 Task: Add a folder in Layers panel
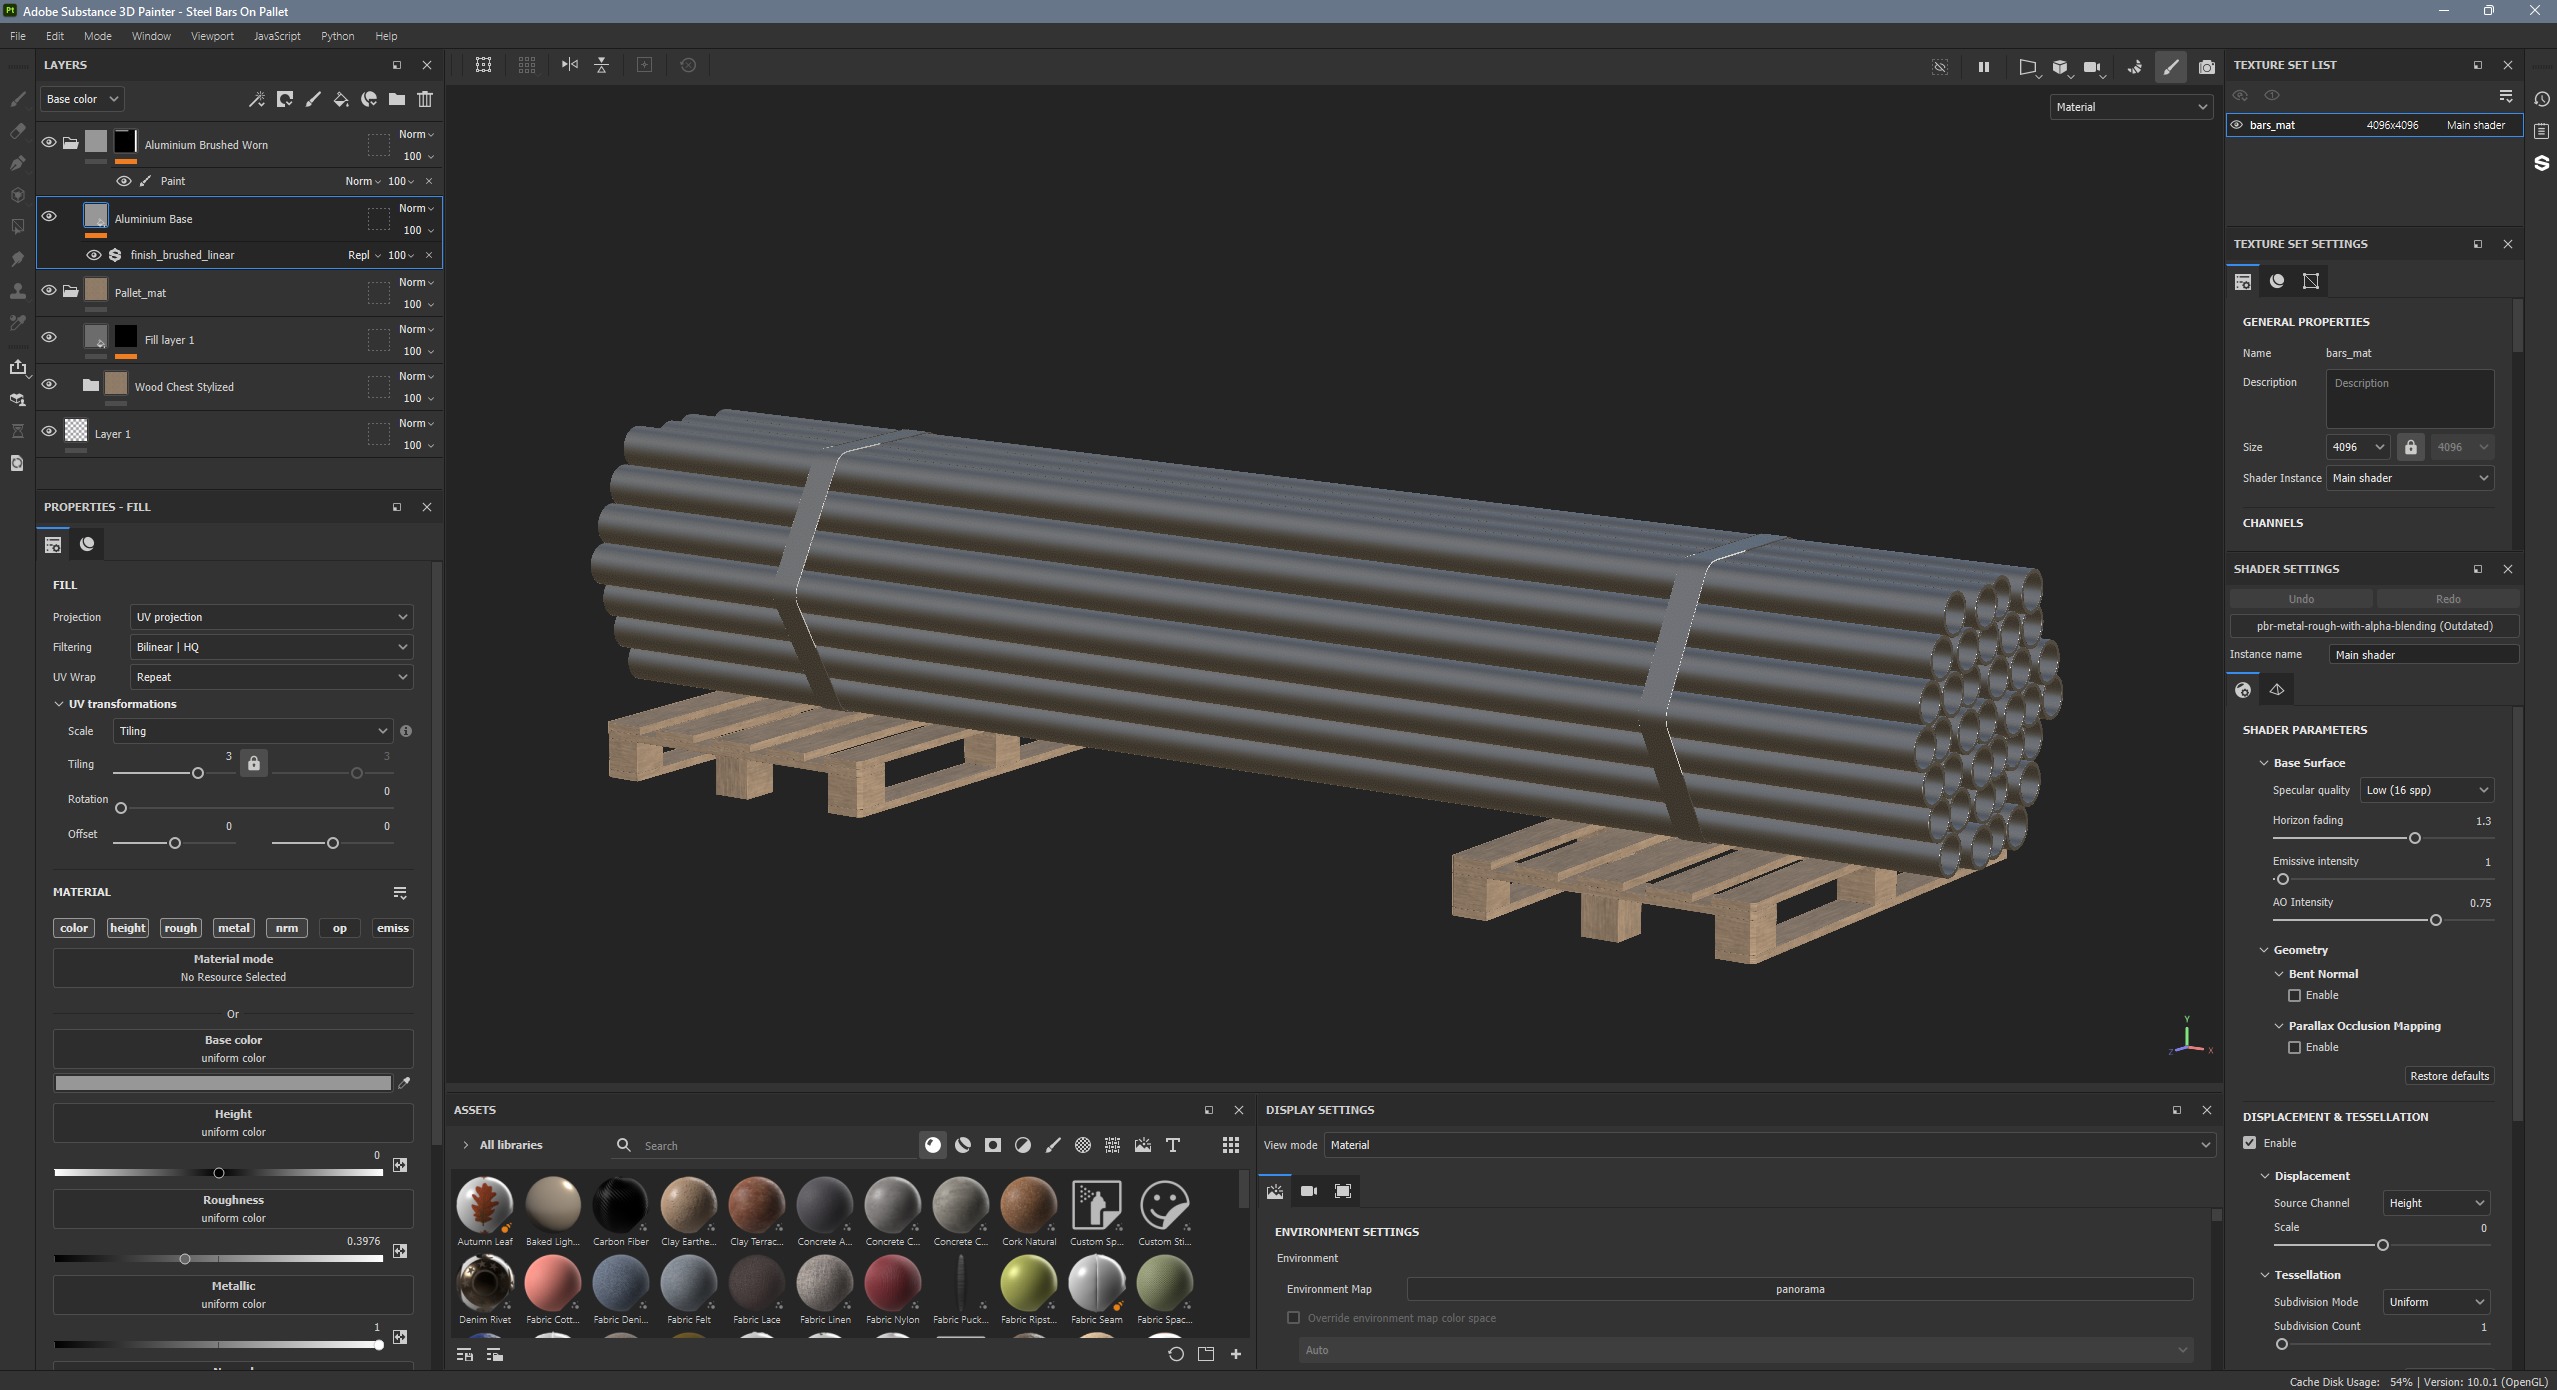[x=397, y=99]
